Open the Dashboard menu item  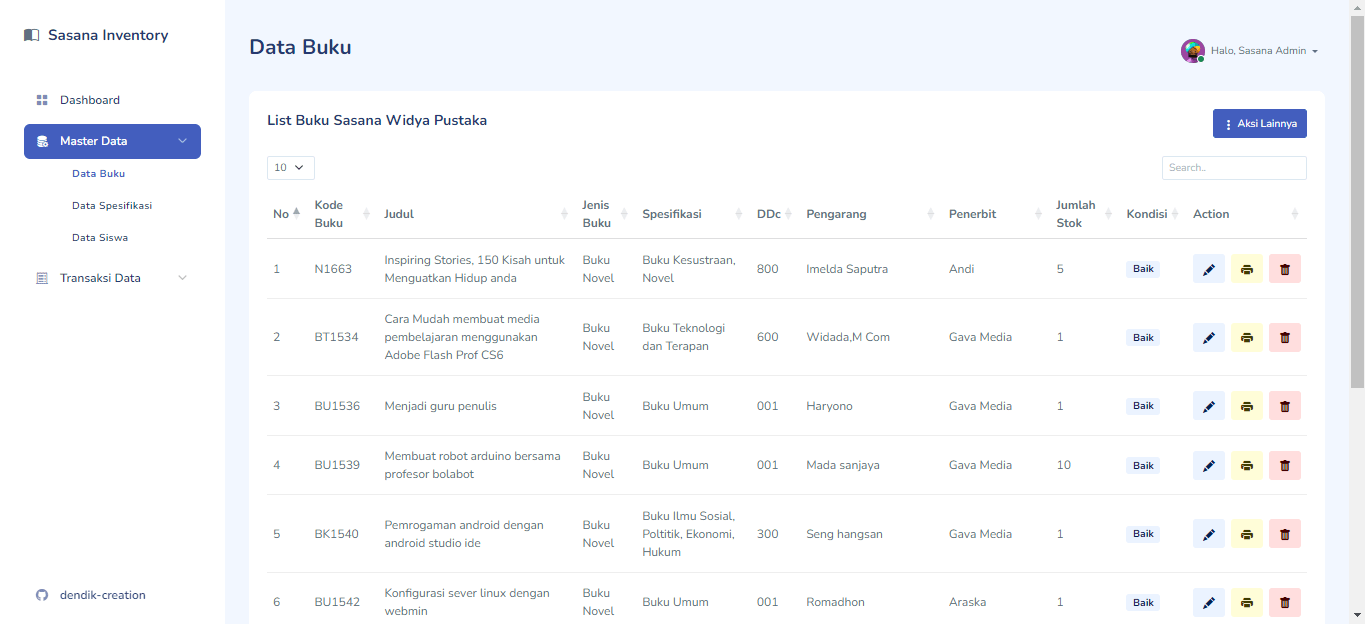coord(112,100)
